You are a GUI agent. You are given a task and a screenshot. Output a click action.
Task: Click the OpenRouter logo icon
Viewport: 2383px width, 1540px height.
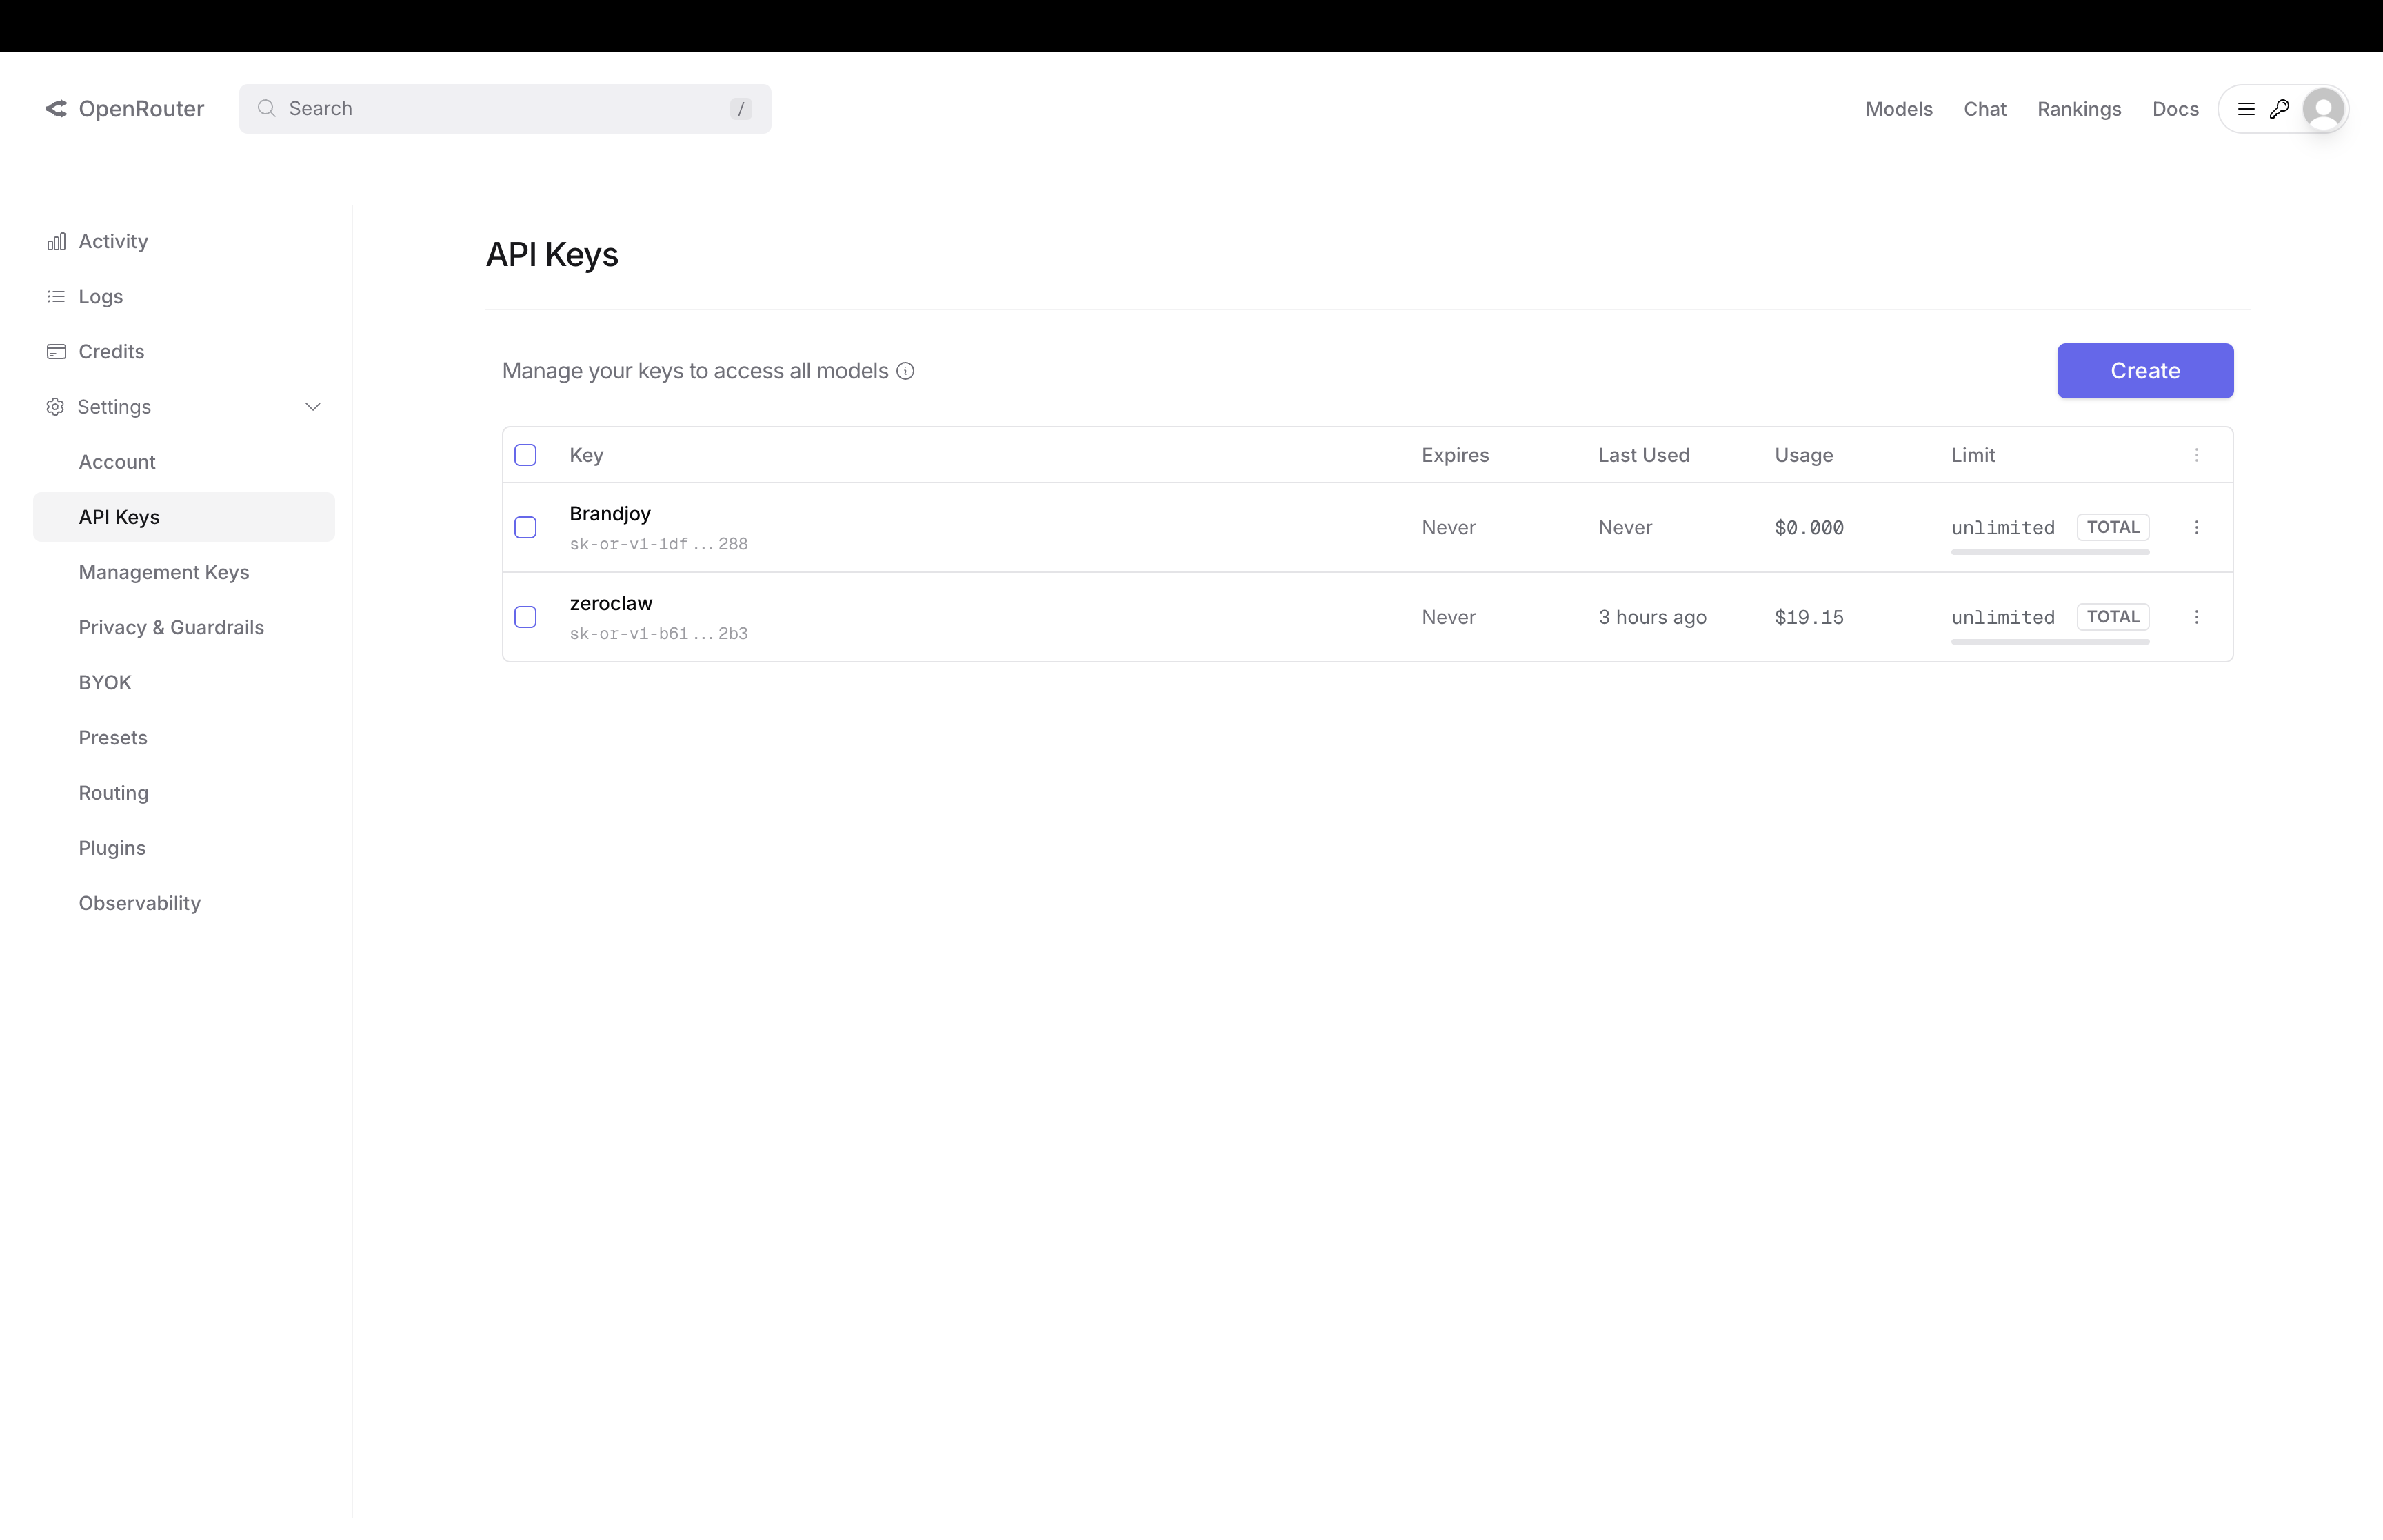pos(57,108)
